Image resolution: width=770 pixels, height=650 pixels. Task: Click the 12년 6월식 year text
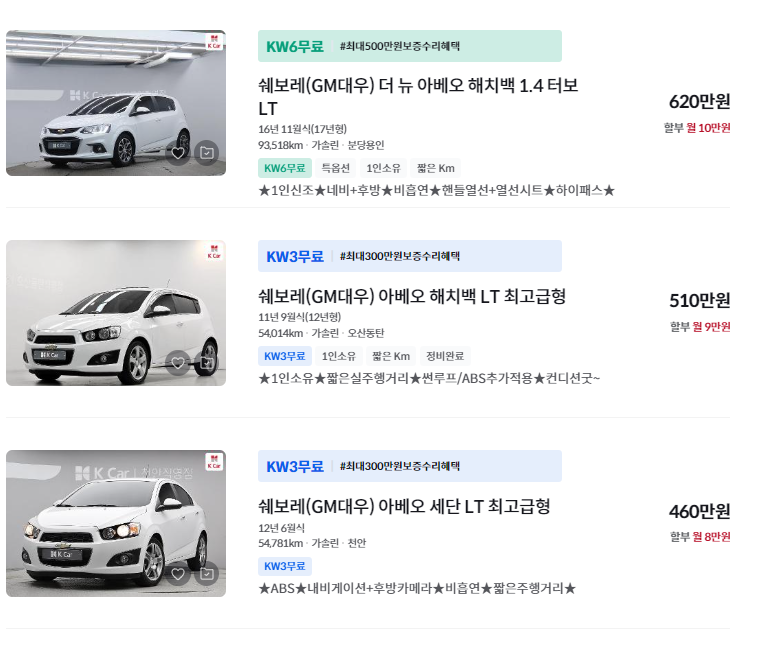coord(281,528)
